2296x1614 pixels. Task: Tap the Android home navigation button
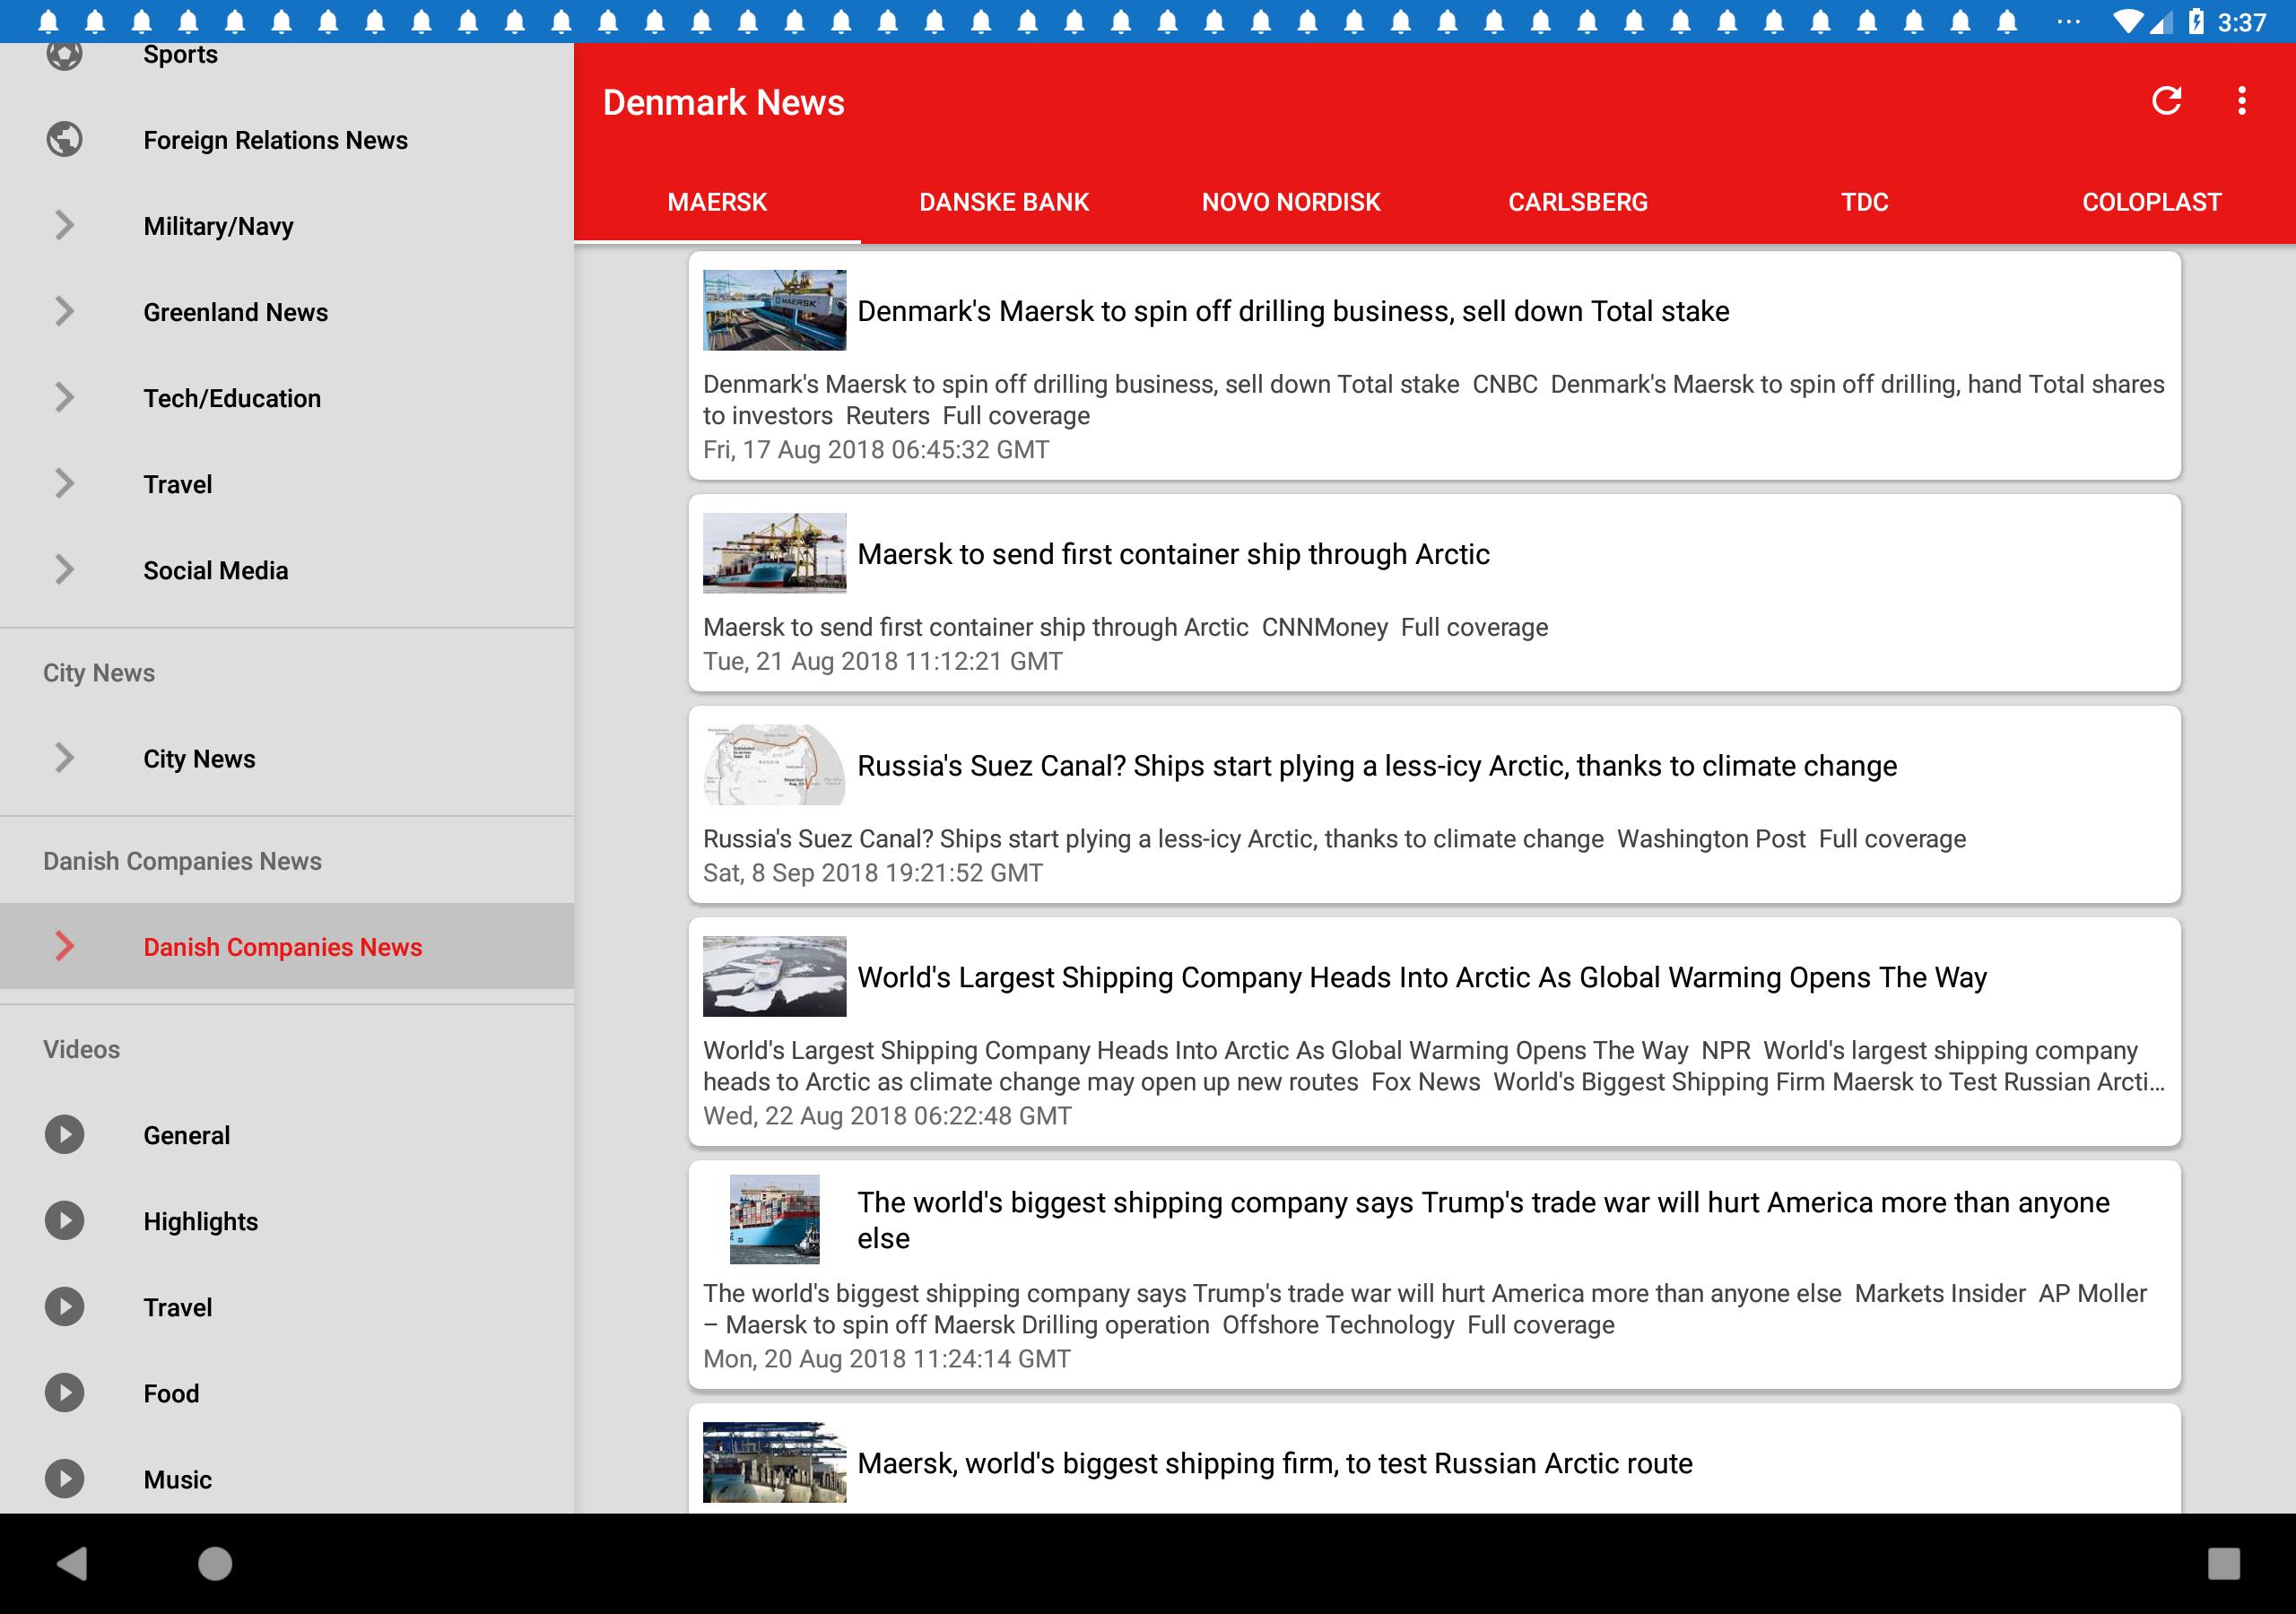click(215, 1563)
